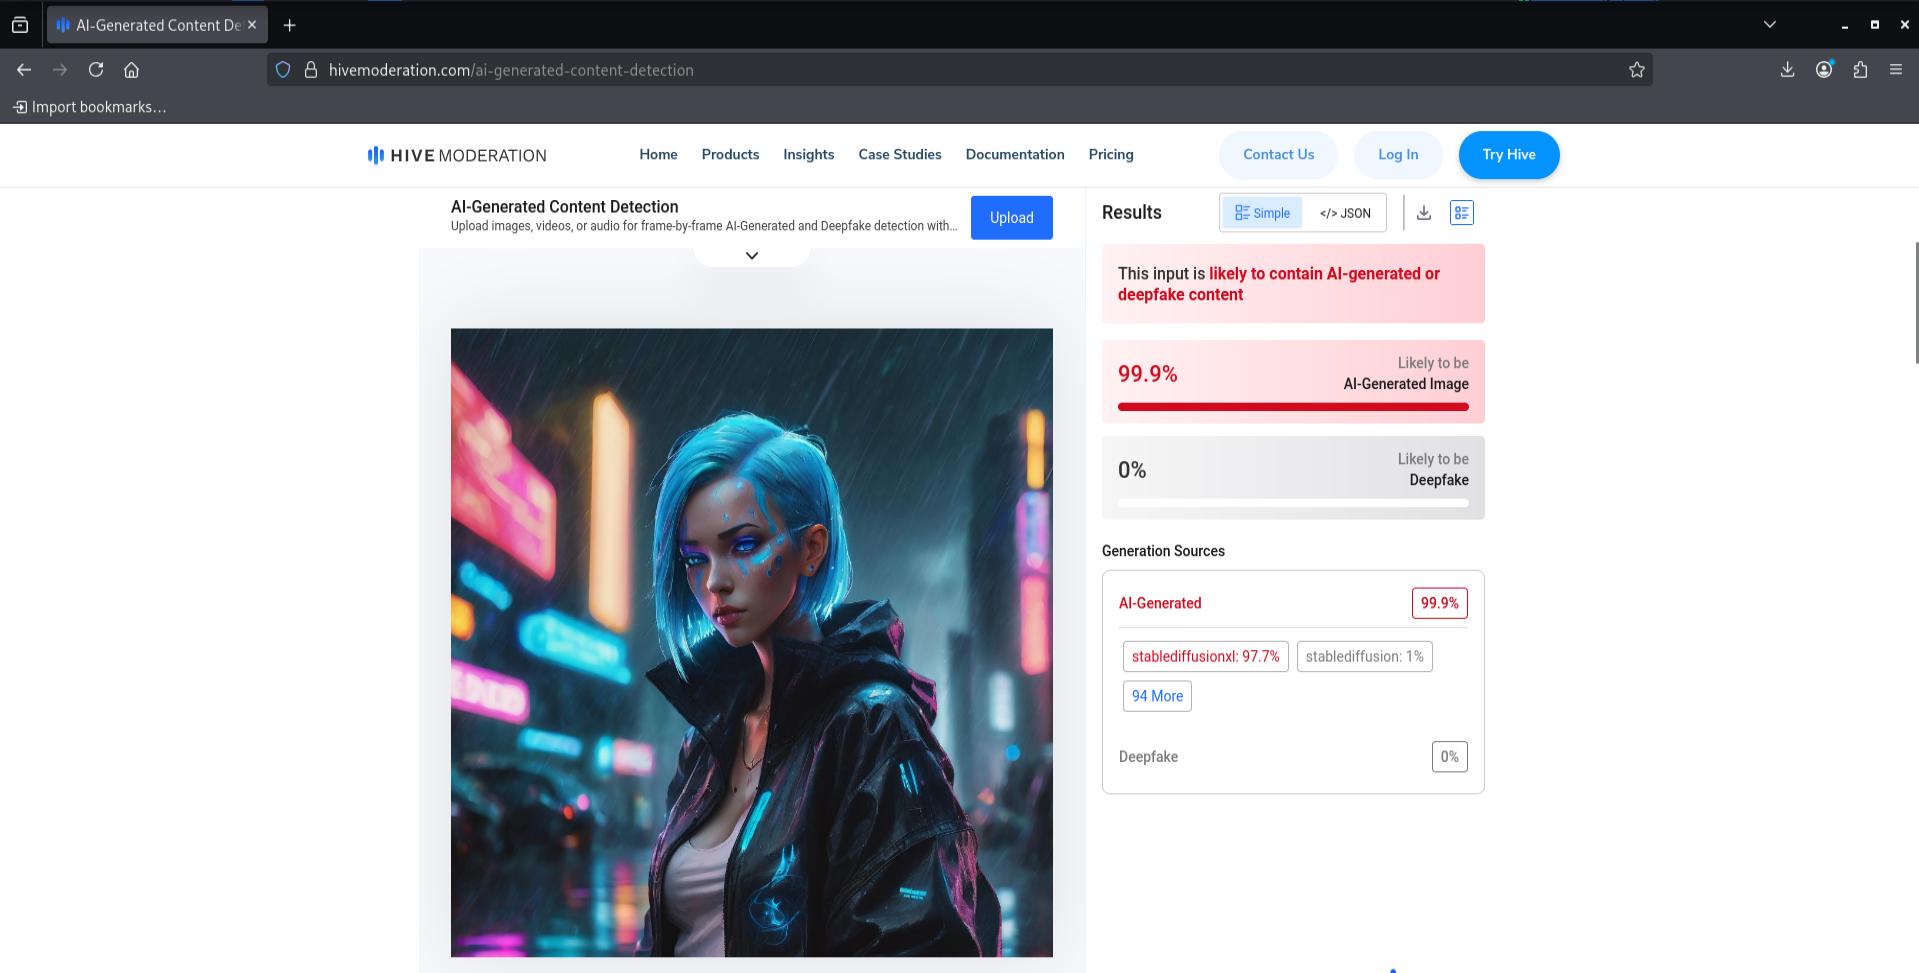Click the Log In button
The image size is (1919, 973).
[1398, 155]
